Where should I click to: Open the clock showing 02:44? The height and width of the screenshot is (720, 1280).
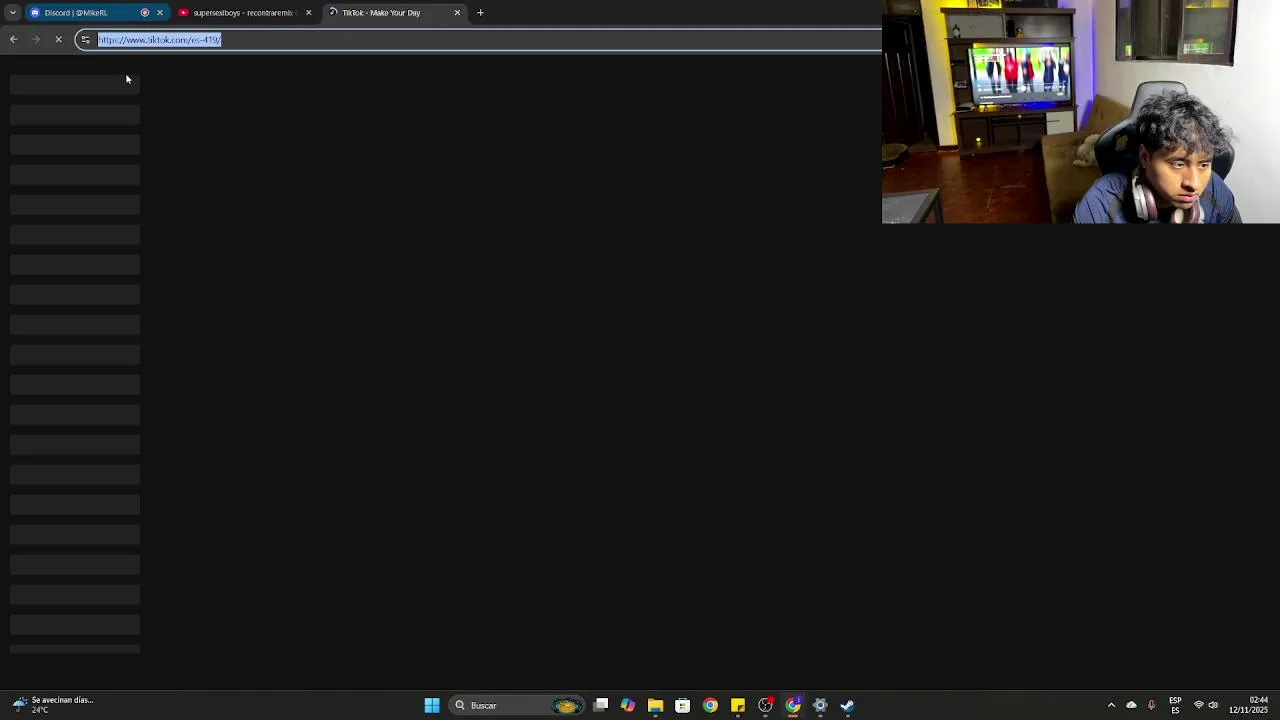coord(1248,705)
